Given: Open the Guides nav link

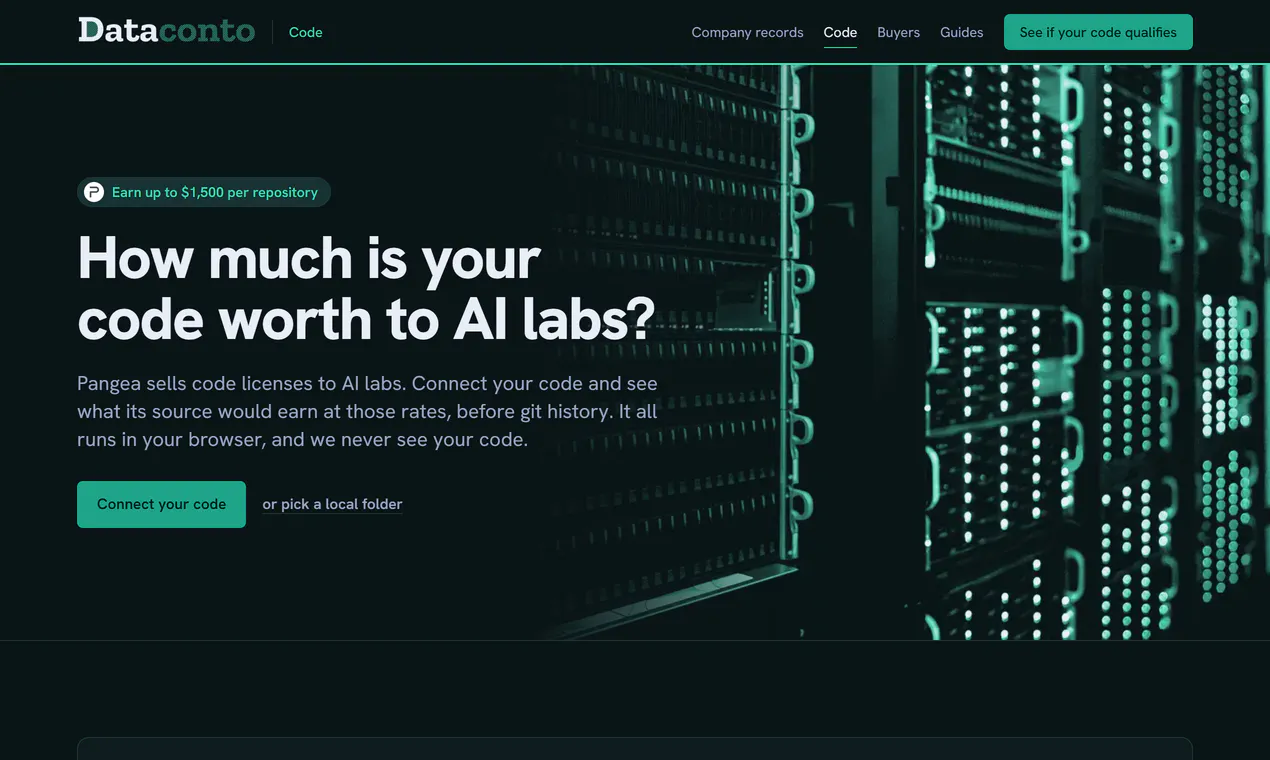Looking at the screenshot, I should [x=961, y=32].
